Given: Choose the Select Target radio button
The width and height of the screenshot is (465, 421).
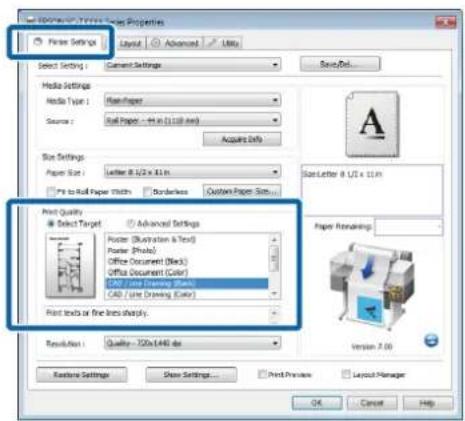Looking at the screenshot, I should [x=51, y=224].
